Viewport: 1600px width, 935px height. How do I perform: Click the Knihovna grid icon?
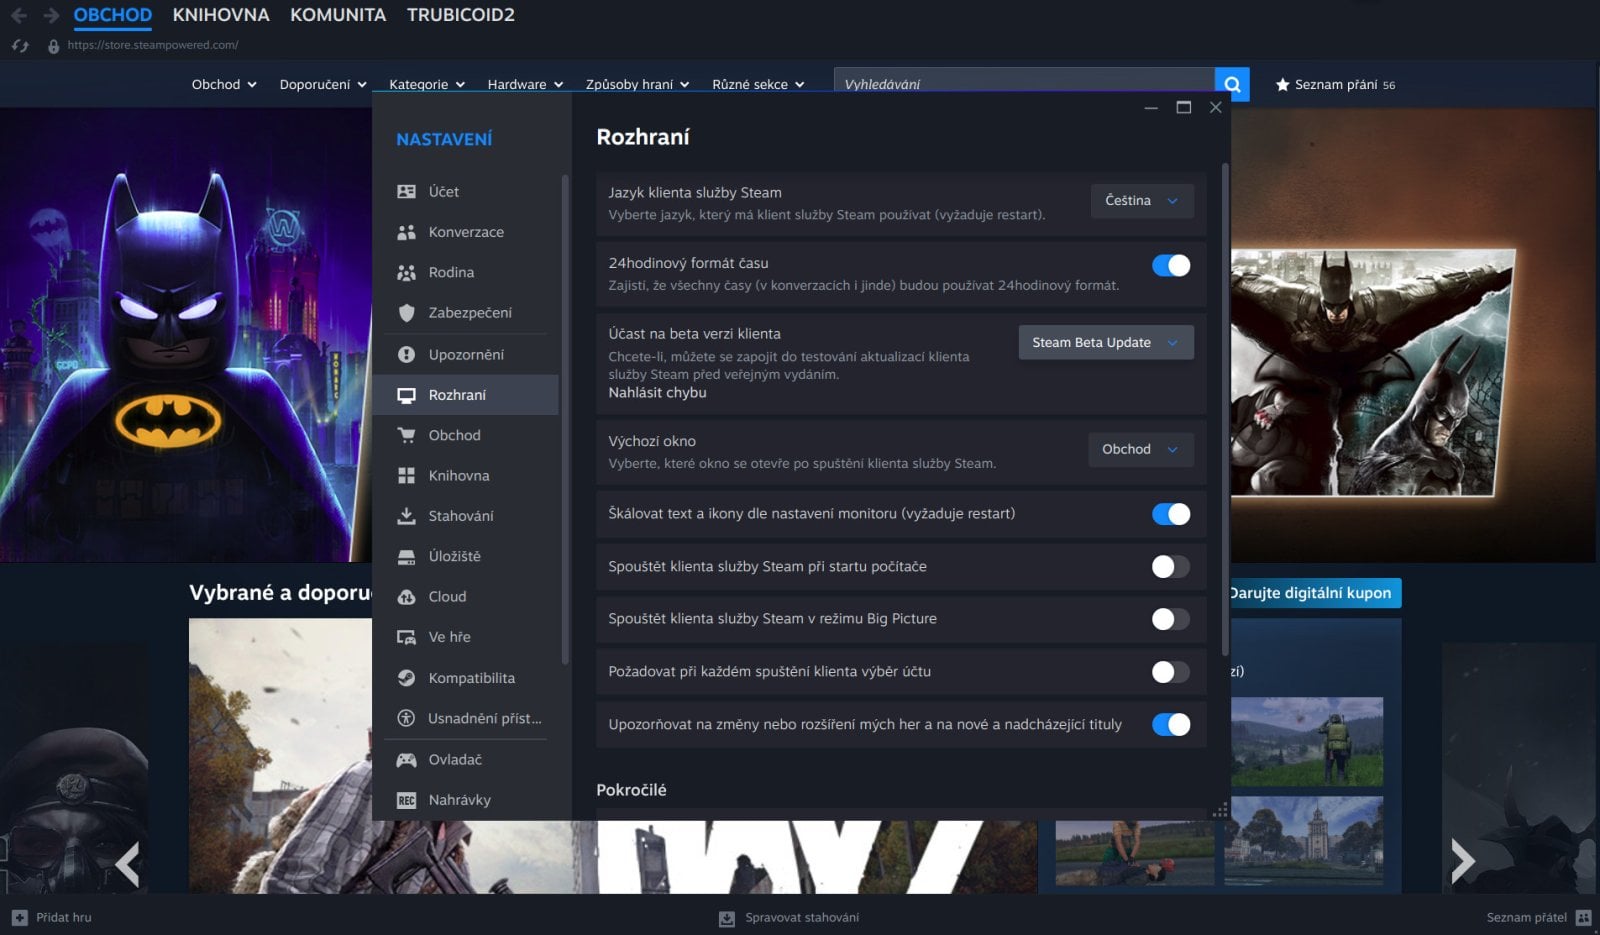point(406,475)
